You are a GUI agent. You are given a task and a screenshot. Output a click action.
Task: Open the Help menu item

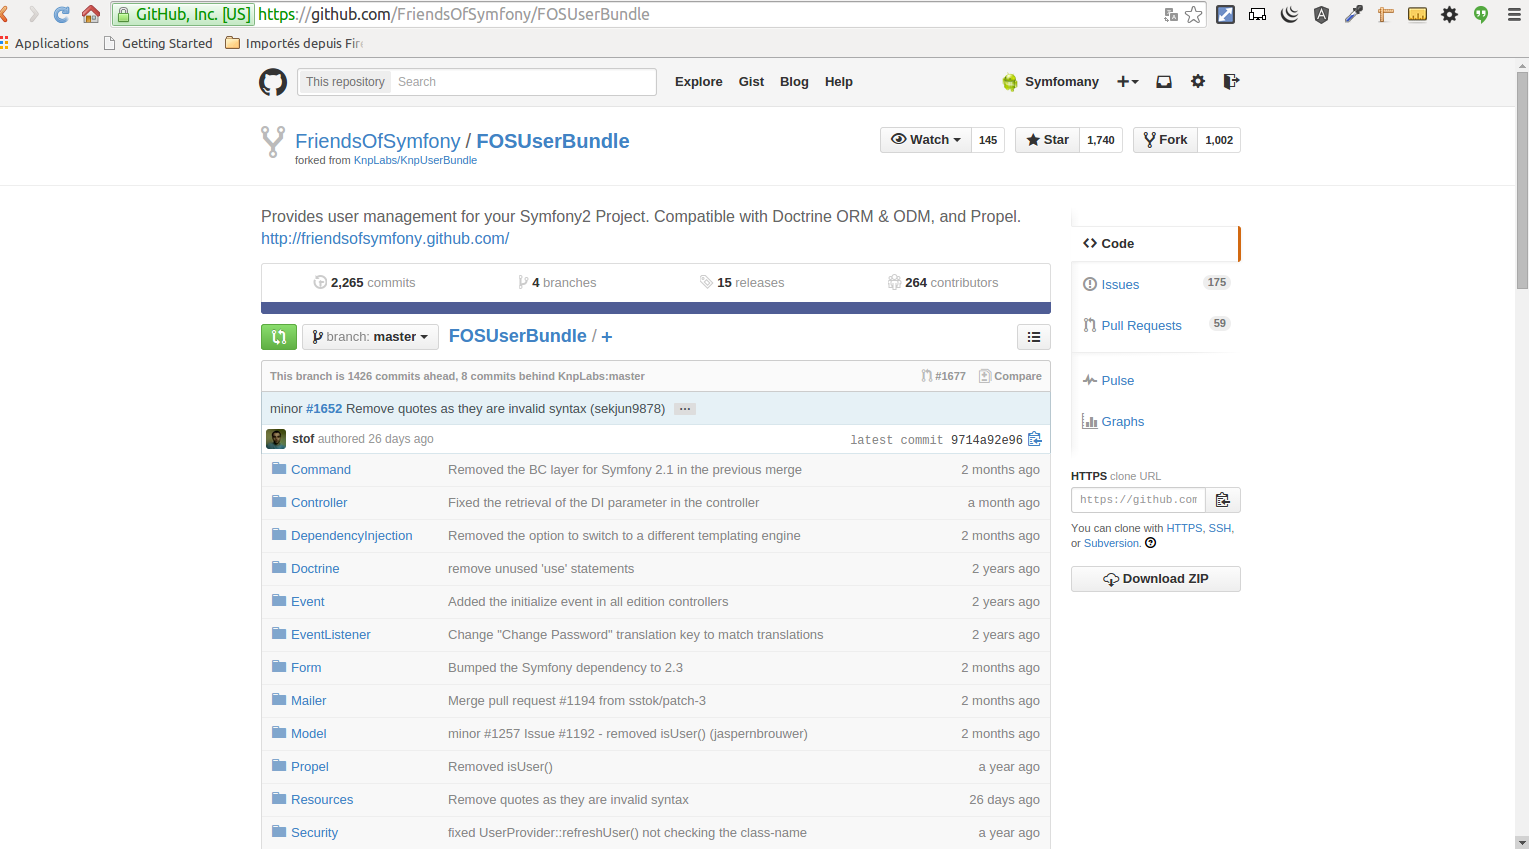point(839,82)
